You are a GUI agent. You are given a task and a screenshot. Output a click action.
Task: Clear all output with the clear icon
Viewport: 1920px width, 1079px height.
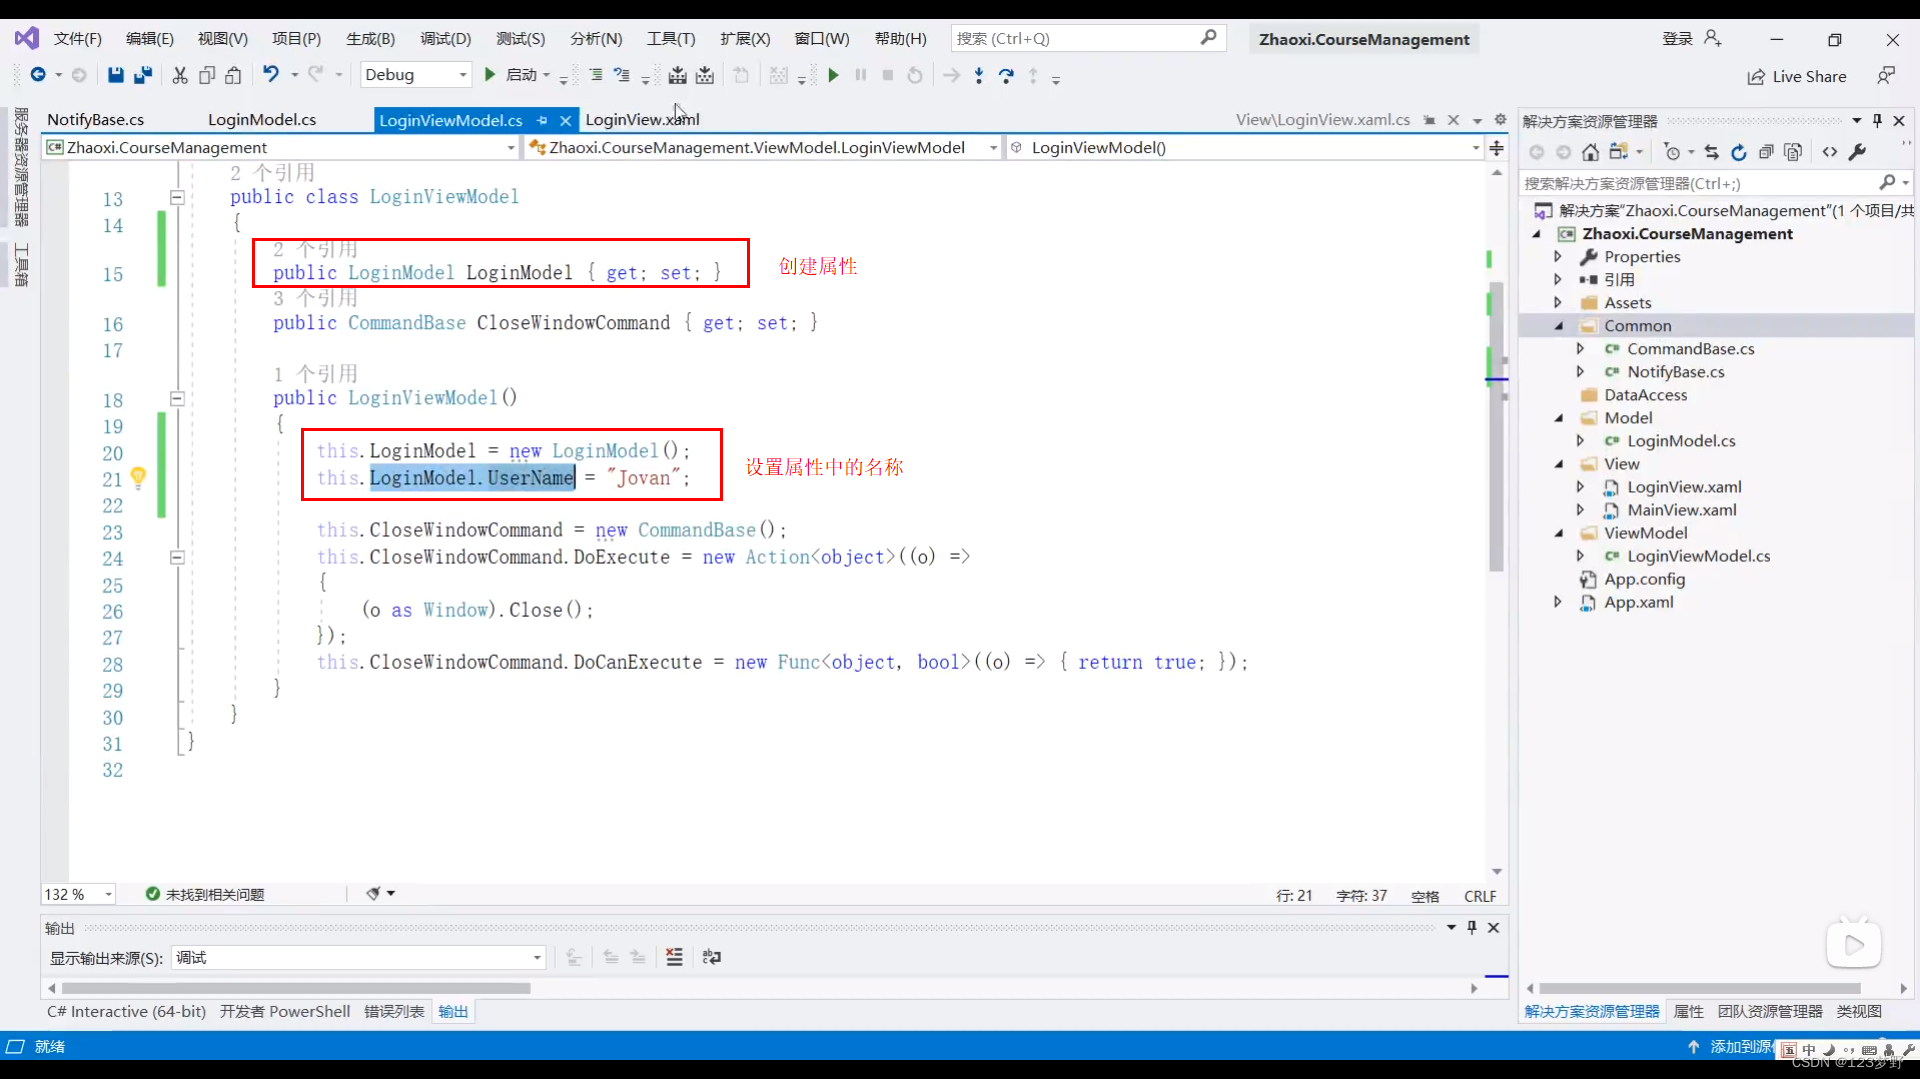(674, 957)
